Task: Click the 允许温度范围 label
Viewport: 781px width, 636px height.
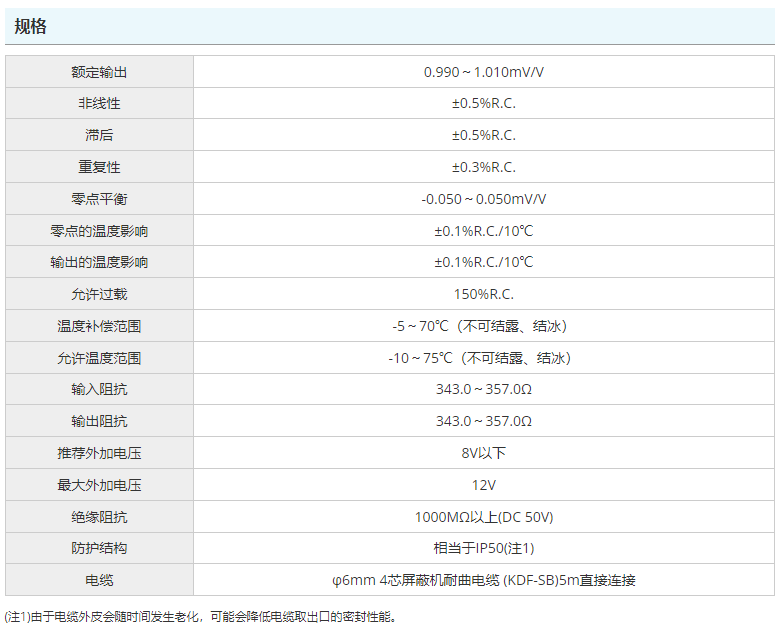Action: (99, 358)
